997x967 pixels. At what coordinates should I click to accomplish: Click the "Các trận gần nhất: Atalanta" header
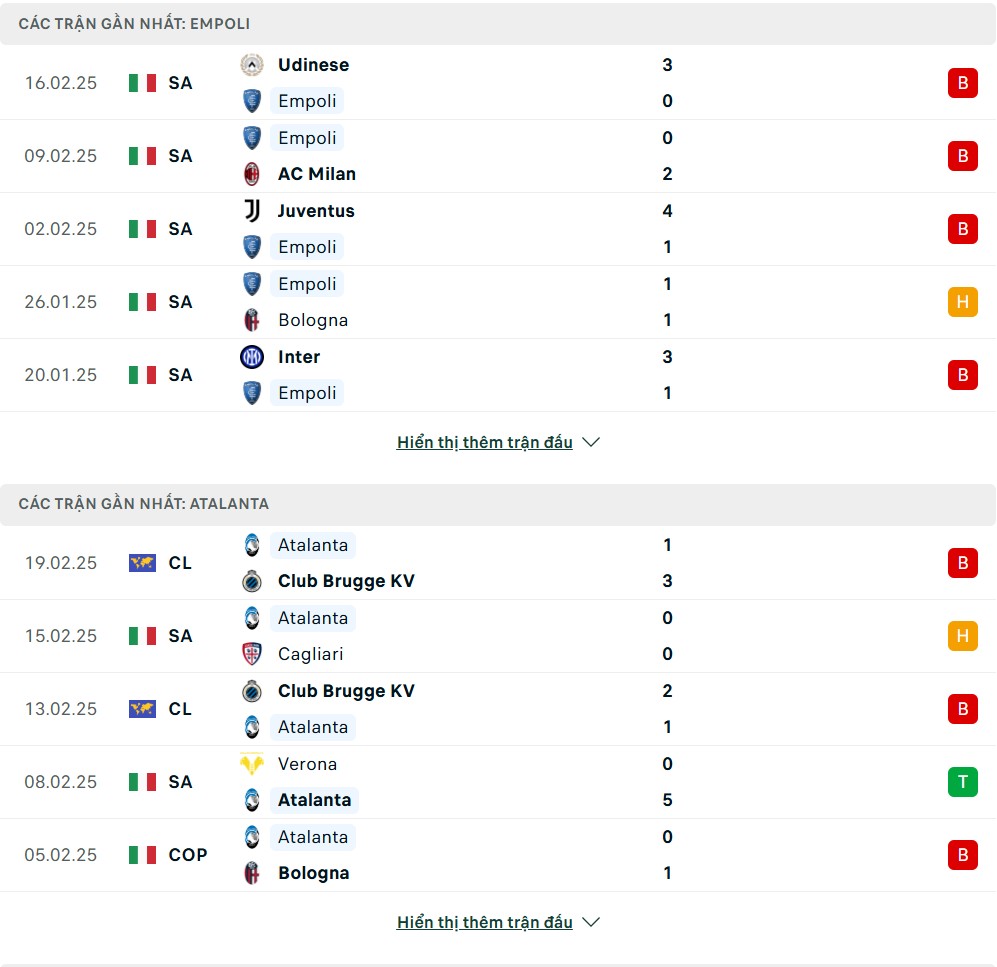click(143, 504)
